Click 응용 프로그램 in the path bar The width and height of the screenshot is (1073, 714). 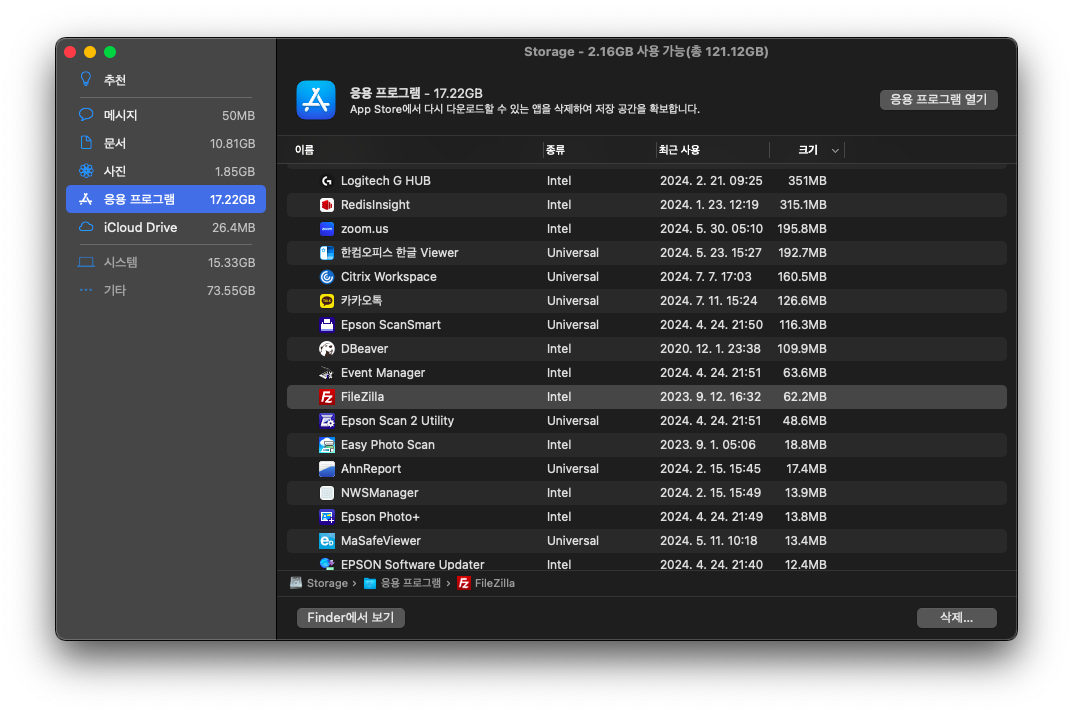[411, 583]
